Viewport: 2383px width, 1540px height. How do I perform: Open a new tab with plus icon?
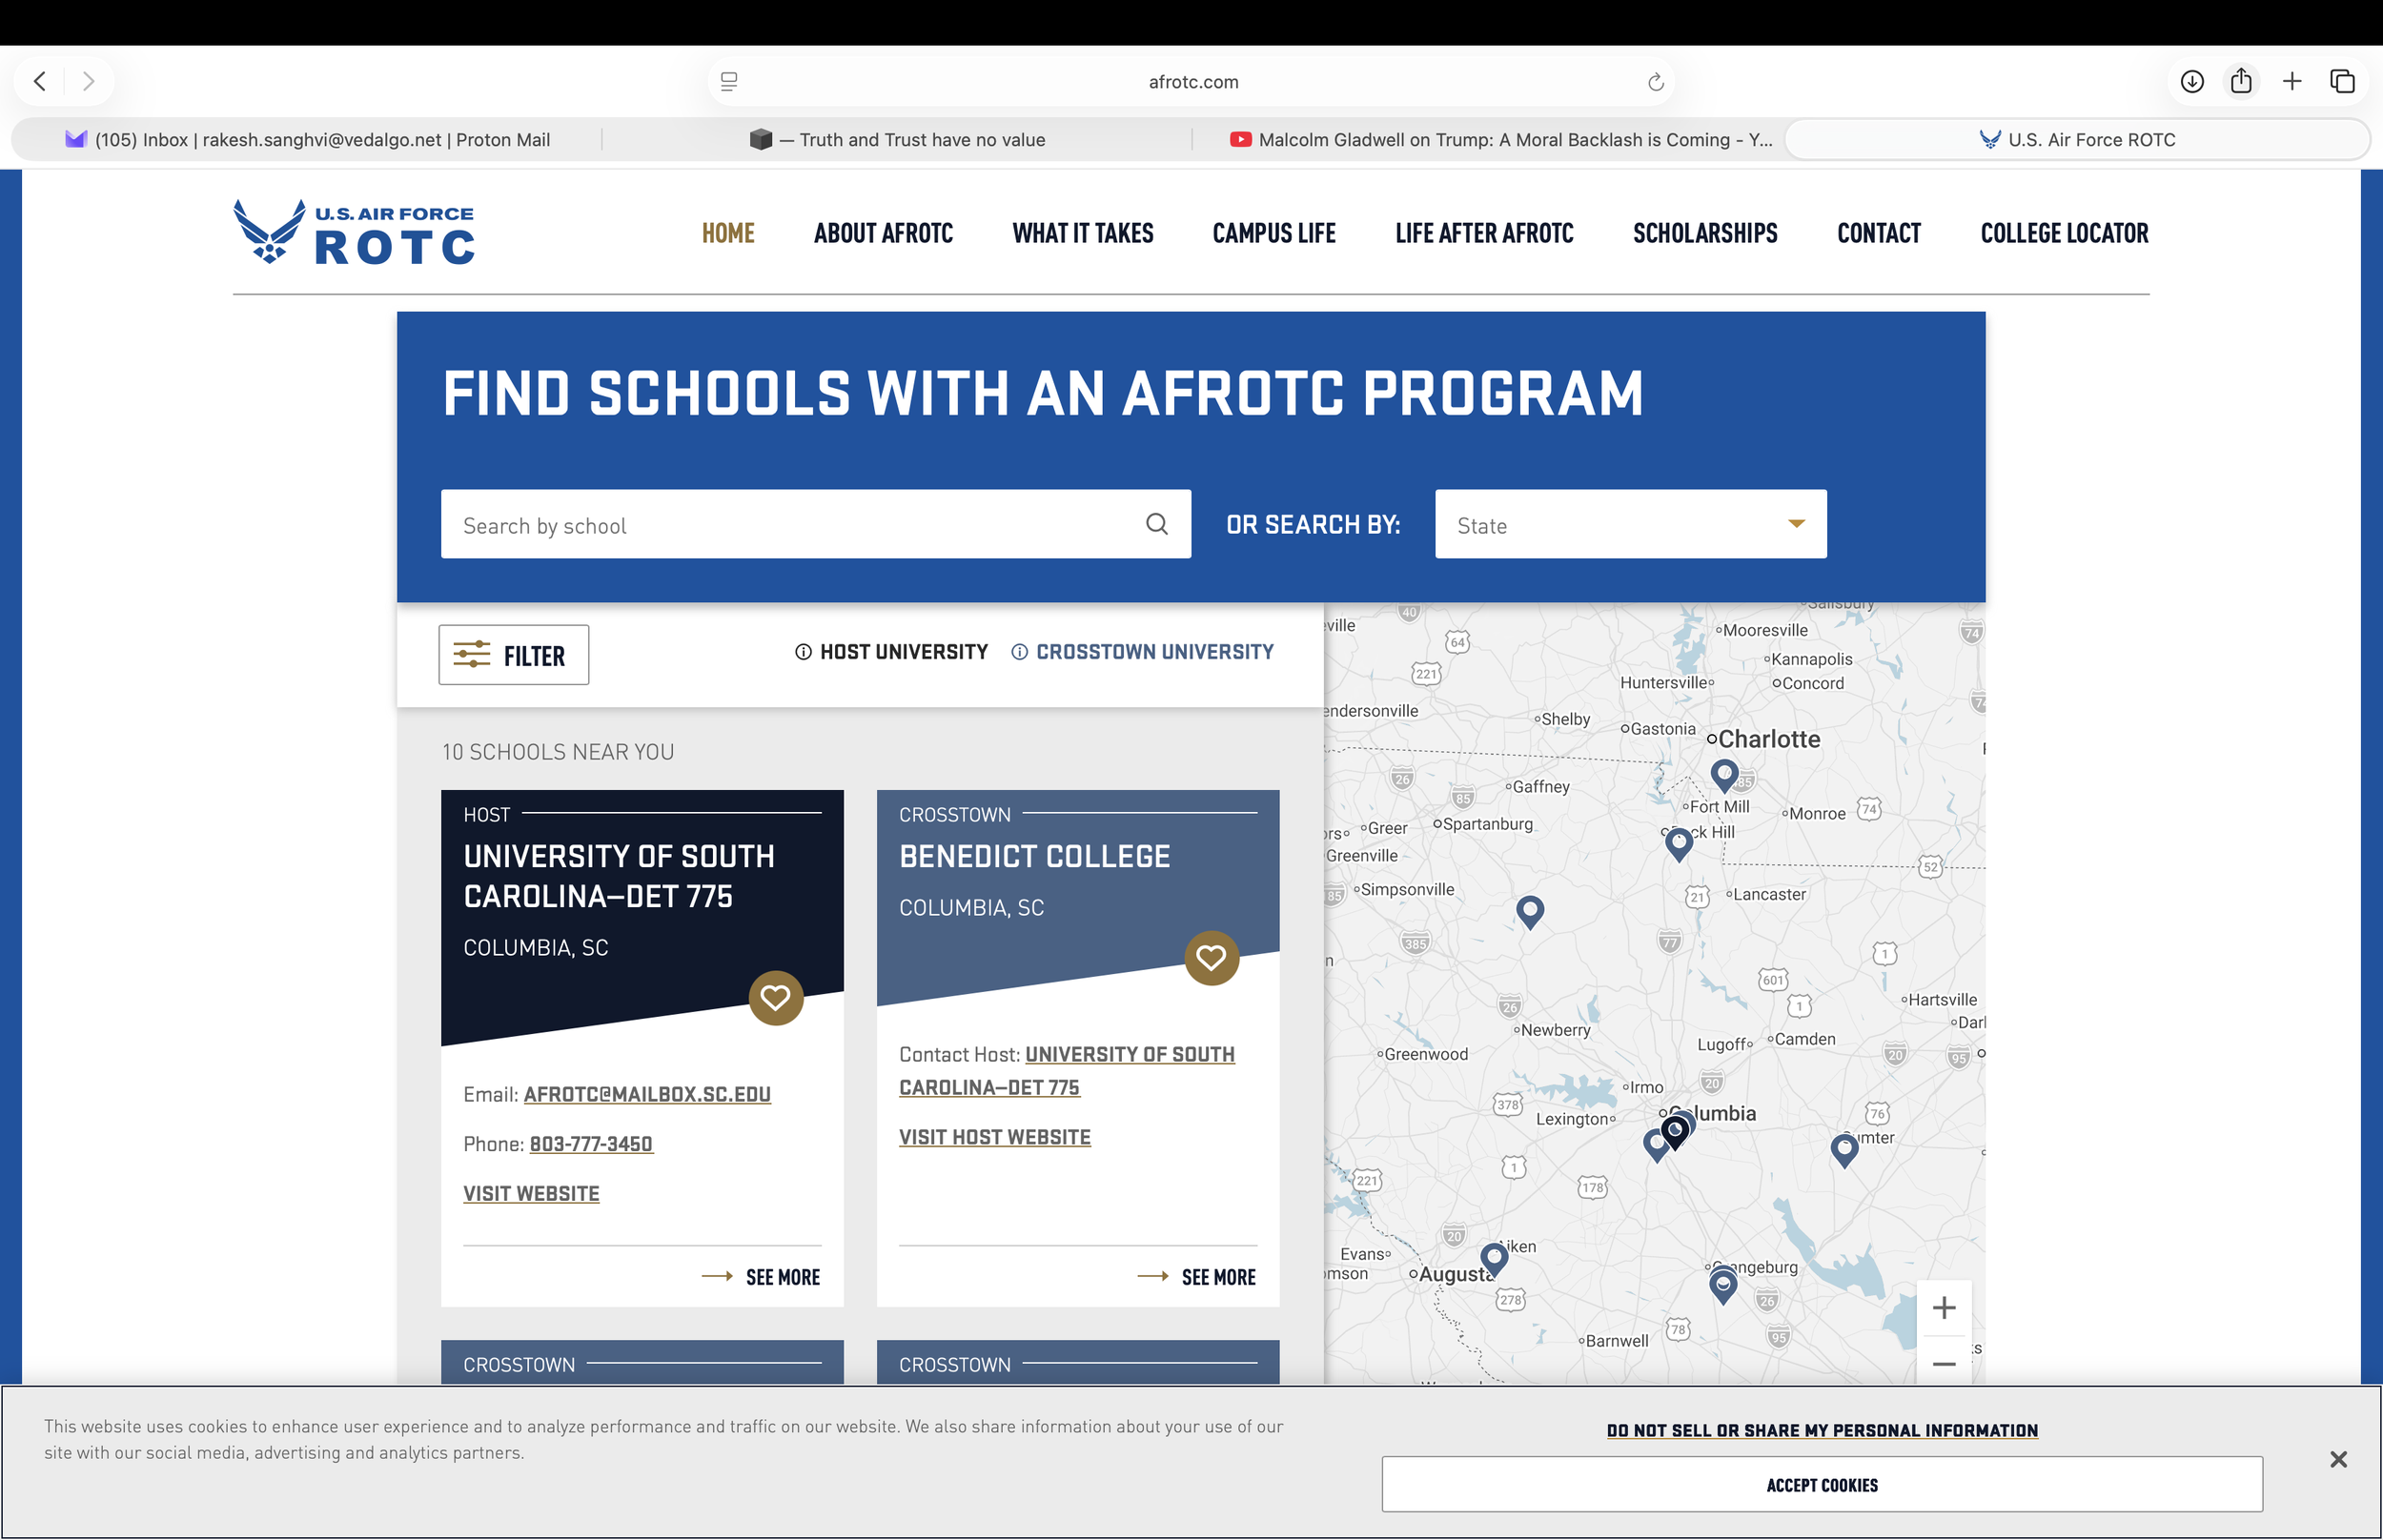tap(2292, 81)
